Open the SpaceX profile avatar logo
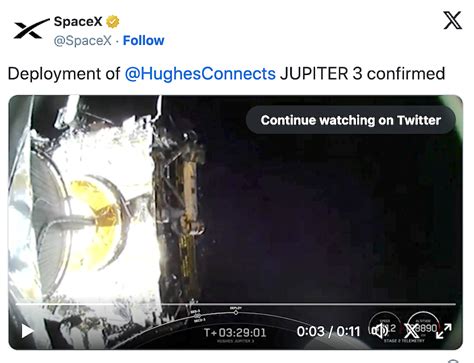The image size is (474, 363). (31, 29)
